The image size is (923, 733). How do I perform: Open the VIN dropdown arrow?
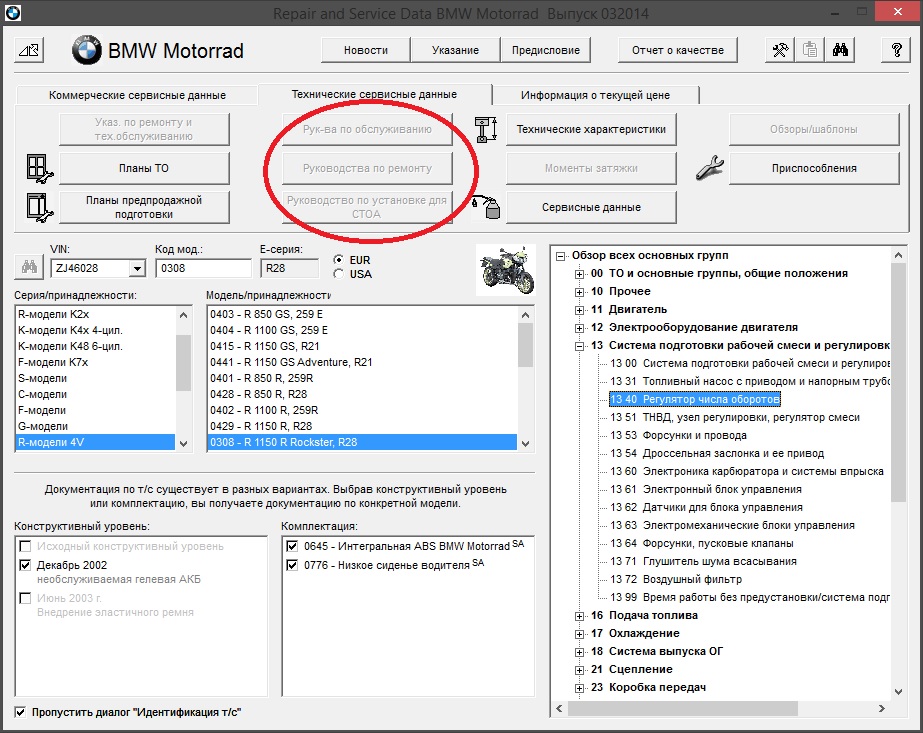[x=137, y=268]
